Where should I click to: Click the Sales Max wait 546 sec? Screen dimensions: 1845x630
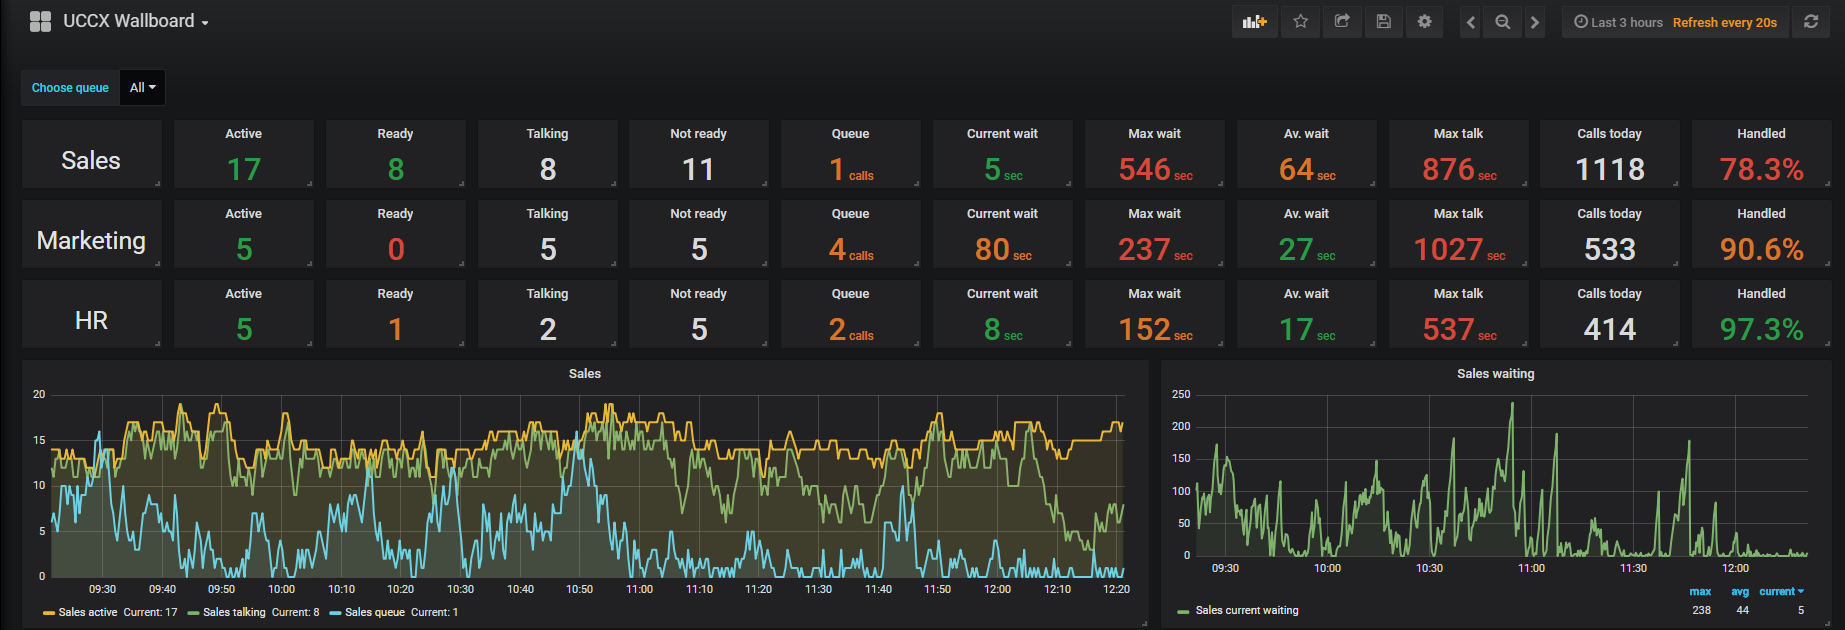tap(1155, 170)
